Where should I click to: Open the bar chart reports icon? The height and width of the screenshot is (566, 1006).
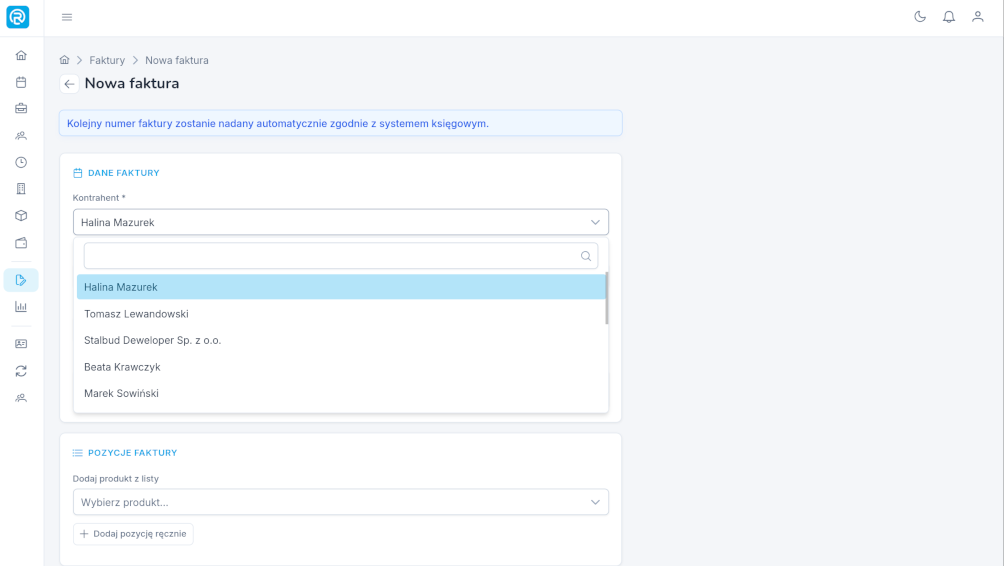click(21, 307)
